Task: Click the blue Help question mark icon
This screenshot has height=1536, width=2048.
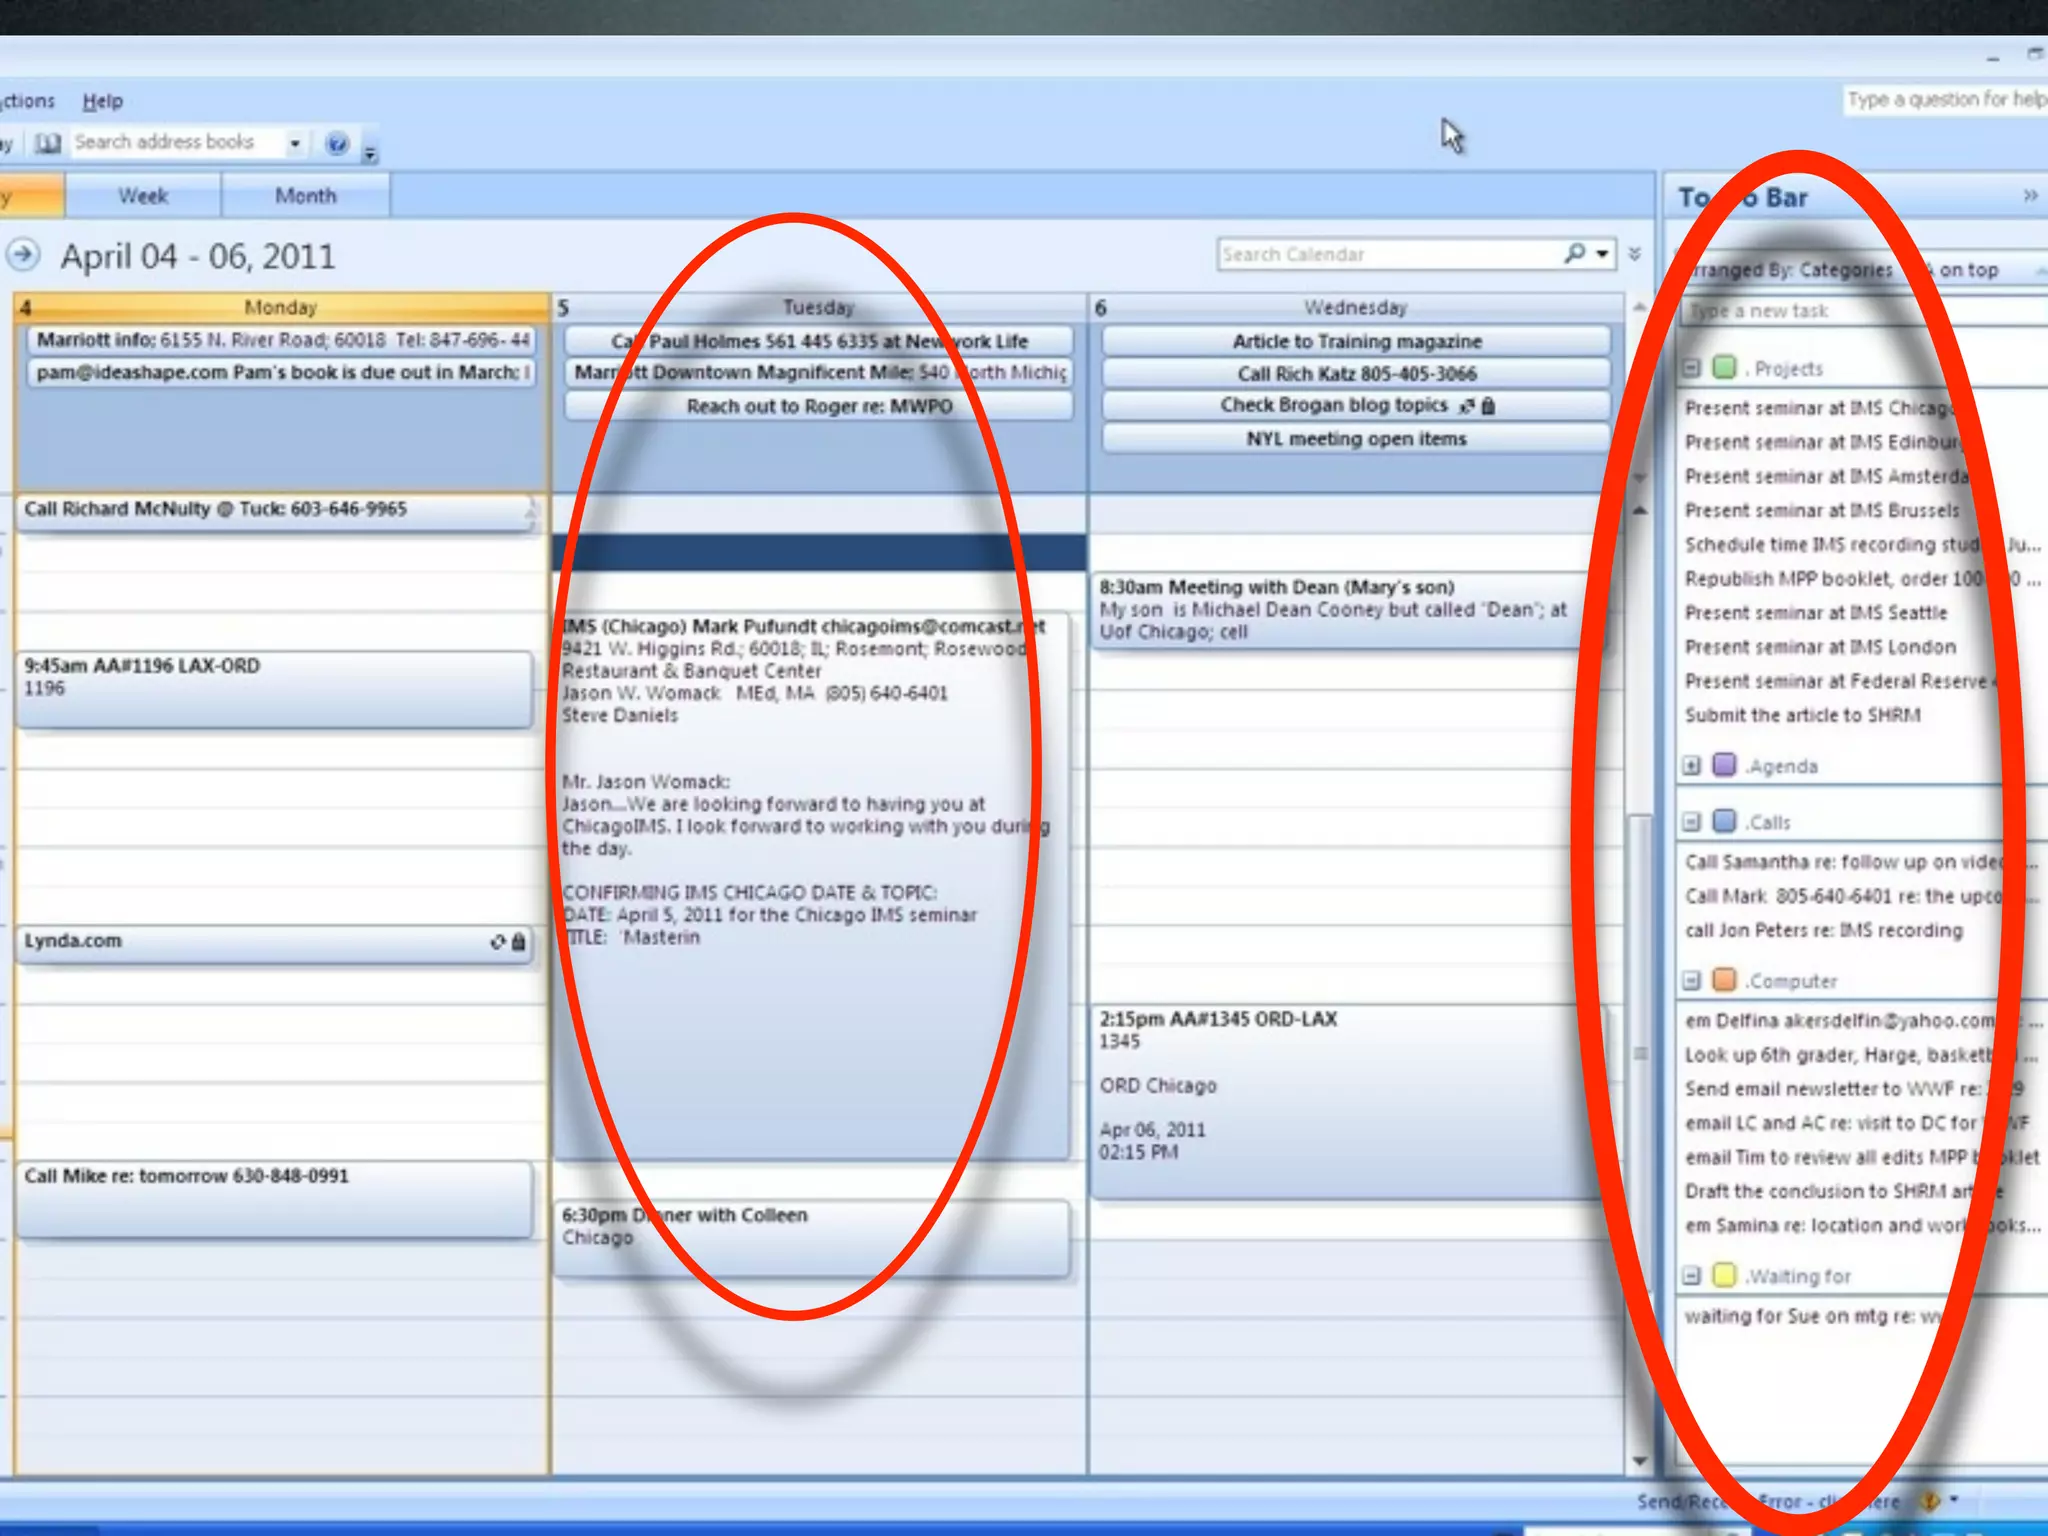Action: (x=337, y=144)
